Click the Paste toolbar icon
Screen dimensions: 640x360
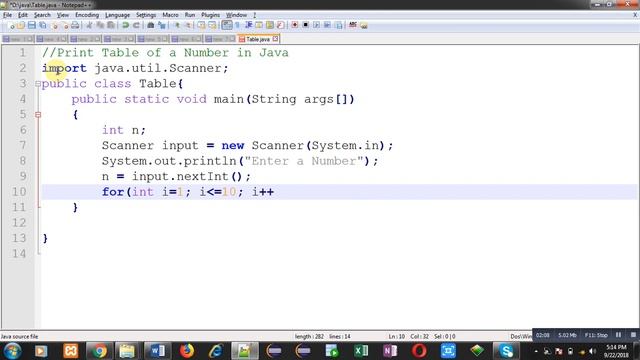coord(111,25)
